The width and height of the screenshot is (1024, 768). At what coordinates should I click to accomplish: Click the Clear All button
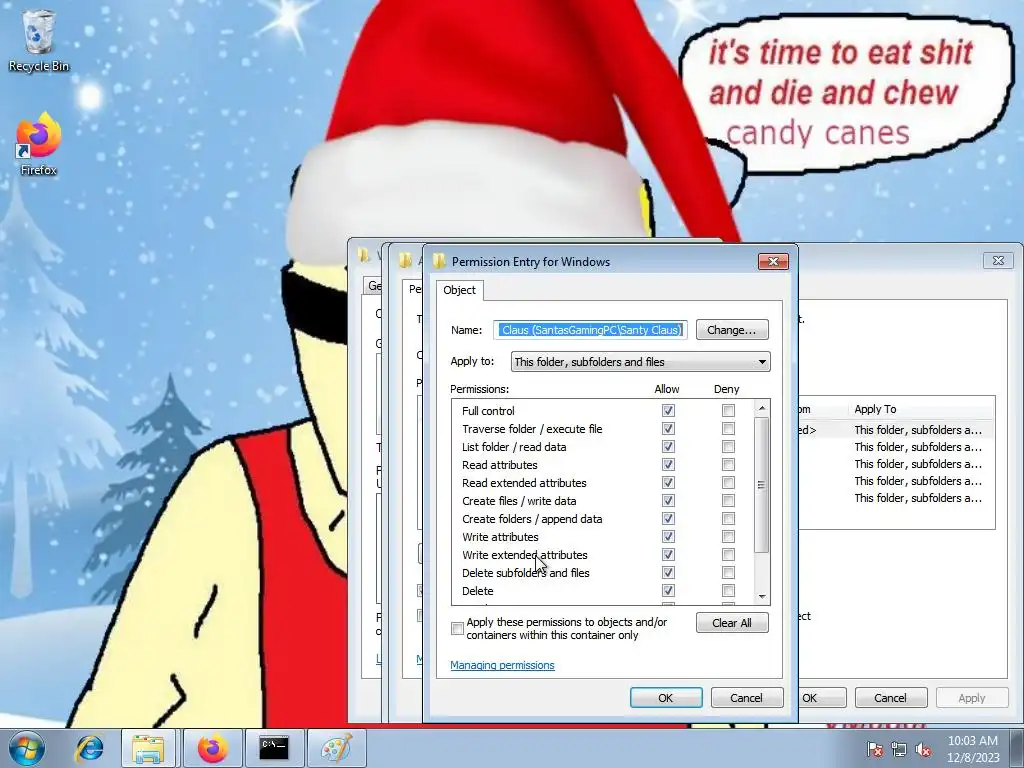[731, 623]
